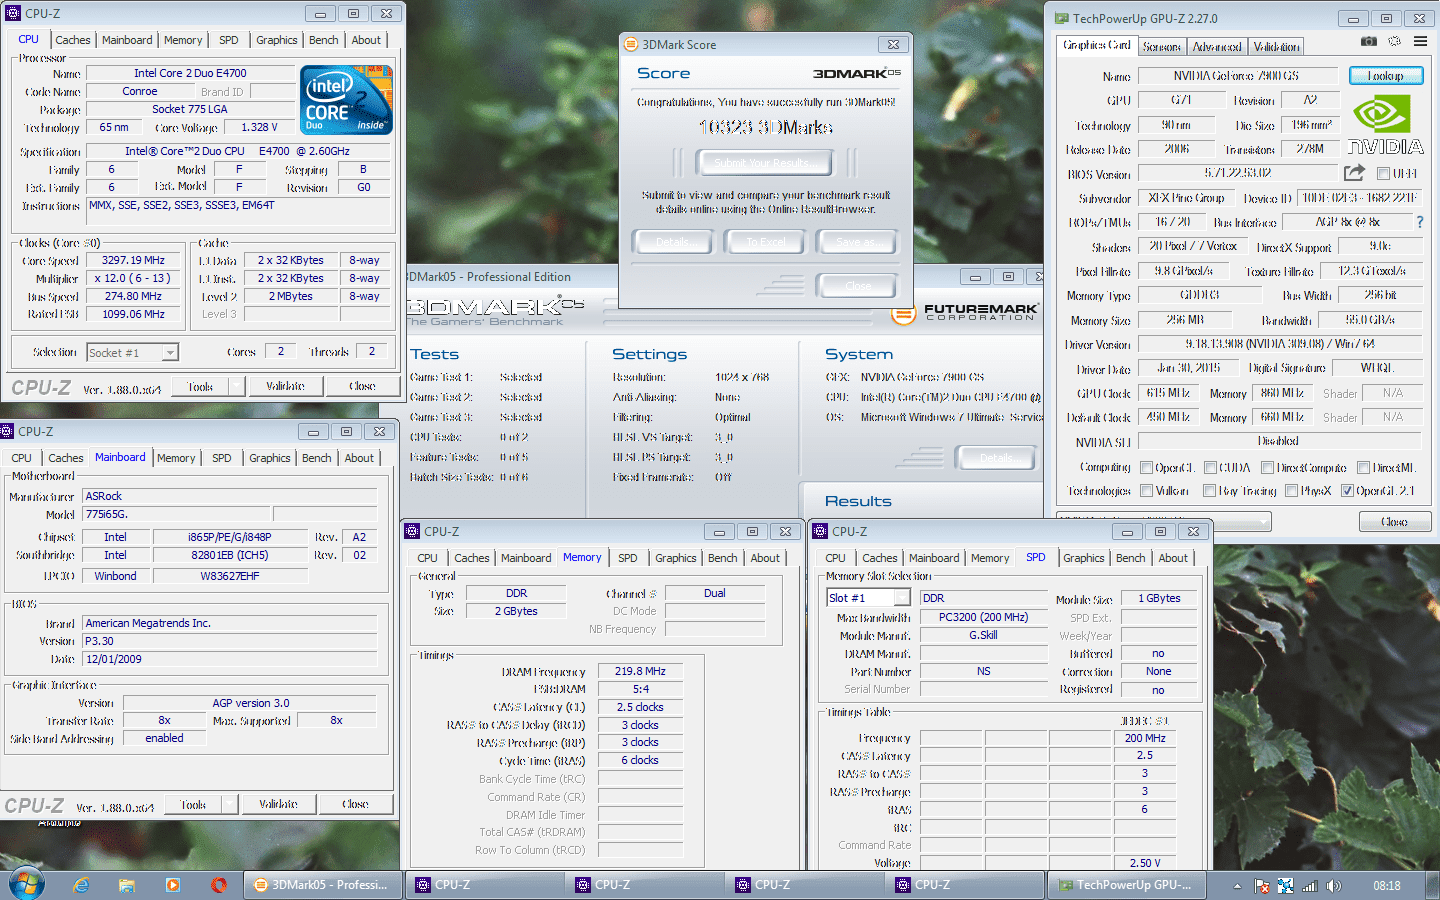The width and height of the screenshot is (1440, 900).
Task: Open the Validation tab in GPU-Z
Action: [1276, 47]
